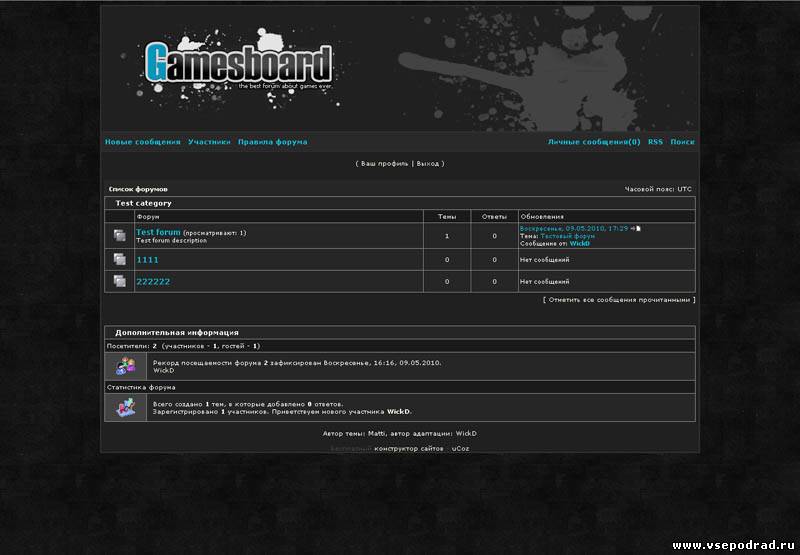Click the Test forum folder icon
The image size is (800, 555).
pyautogui.click(x=119, y=235)
